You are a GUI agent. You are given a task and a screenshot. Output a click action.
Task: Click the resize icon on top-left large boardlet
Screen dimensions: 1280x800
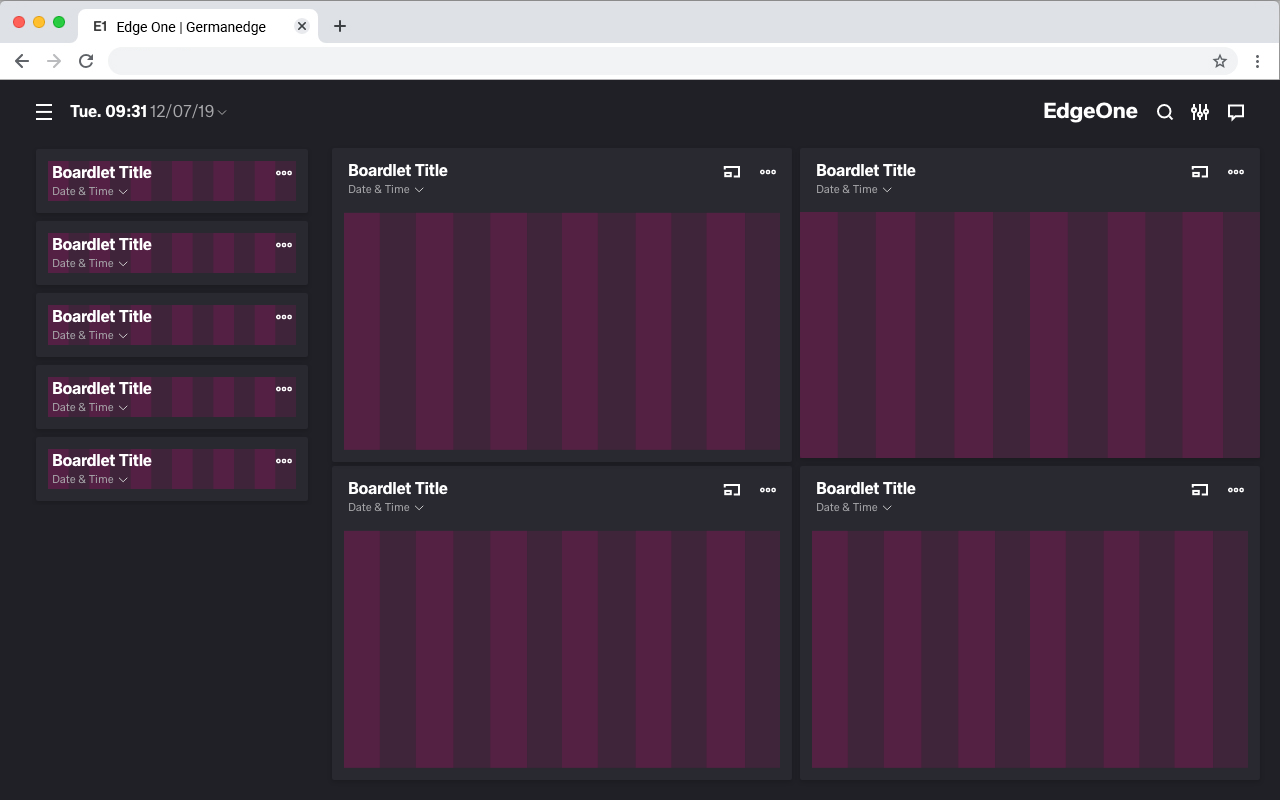(732, 172)
